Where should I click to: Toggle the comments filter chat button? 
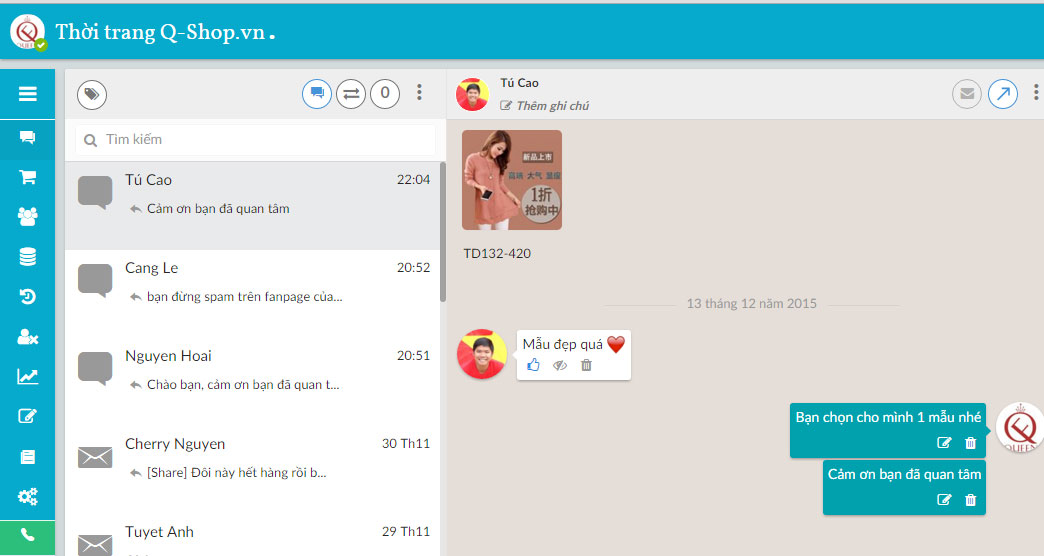point(317,93)
